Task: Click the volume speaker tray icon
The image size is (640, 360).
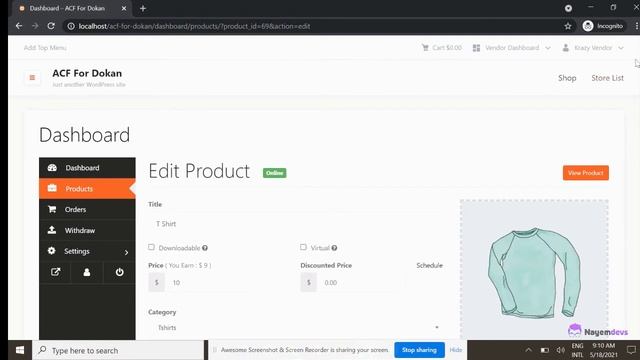Action: point(560,350)
